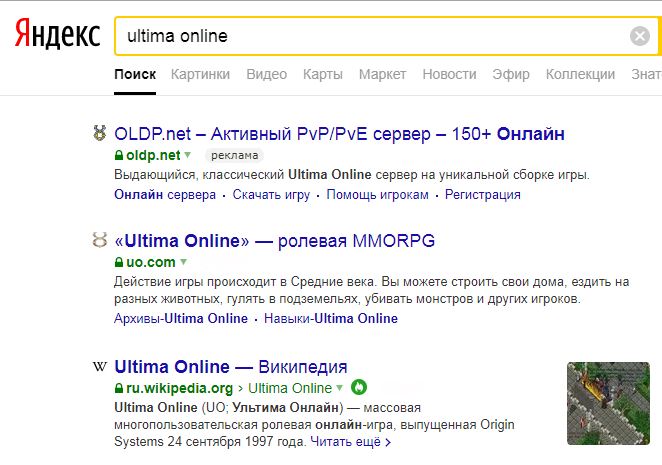Click the lock icon next to oldp.net

(x=119, y=155)
